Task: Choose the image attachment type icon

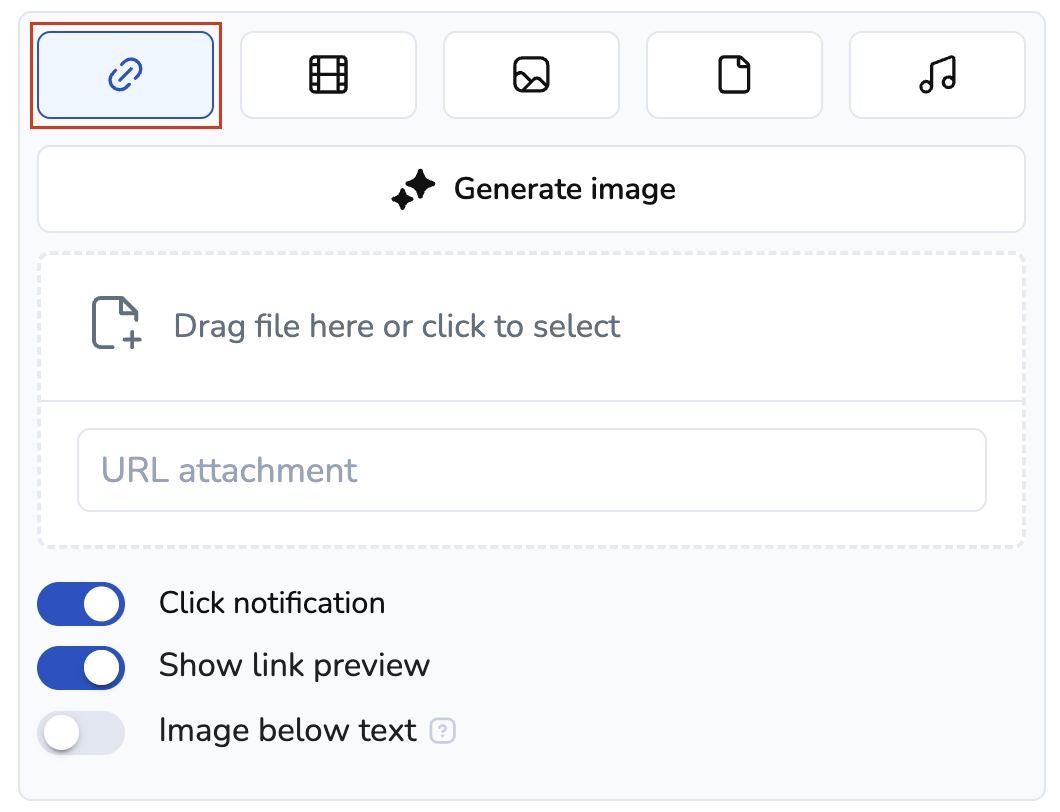Action: [531, 76]
